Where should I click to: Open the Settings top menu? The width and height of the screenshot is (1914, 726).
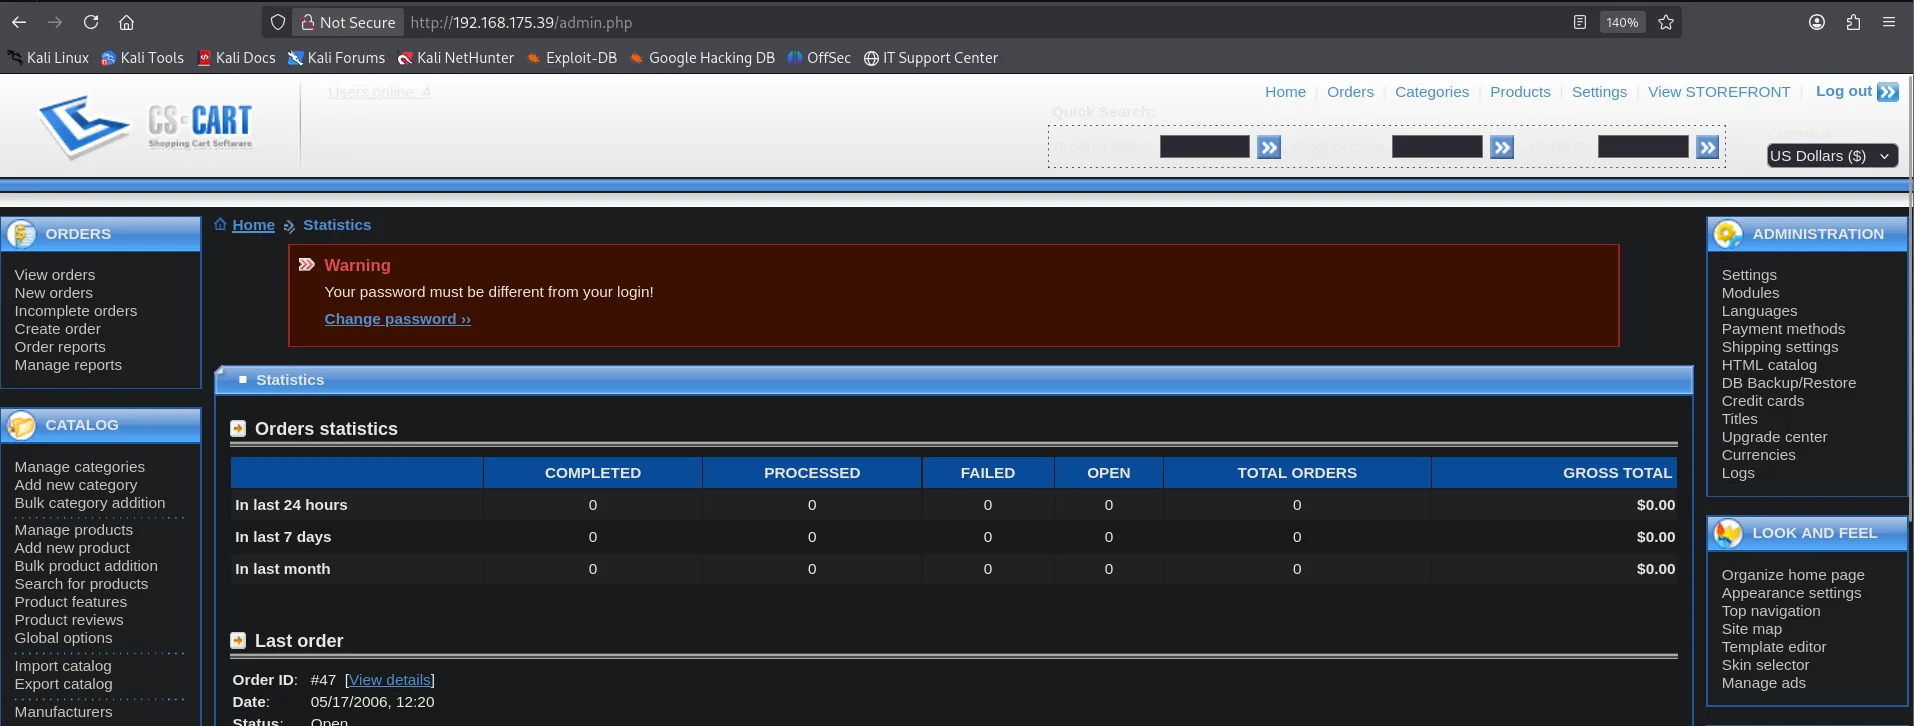1599,92
